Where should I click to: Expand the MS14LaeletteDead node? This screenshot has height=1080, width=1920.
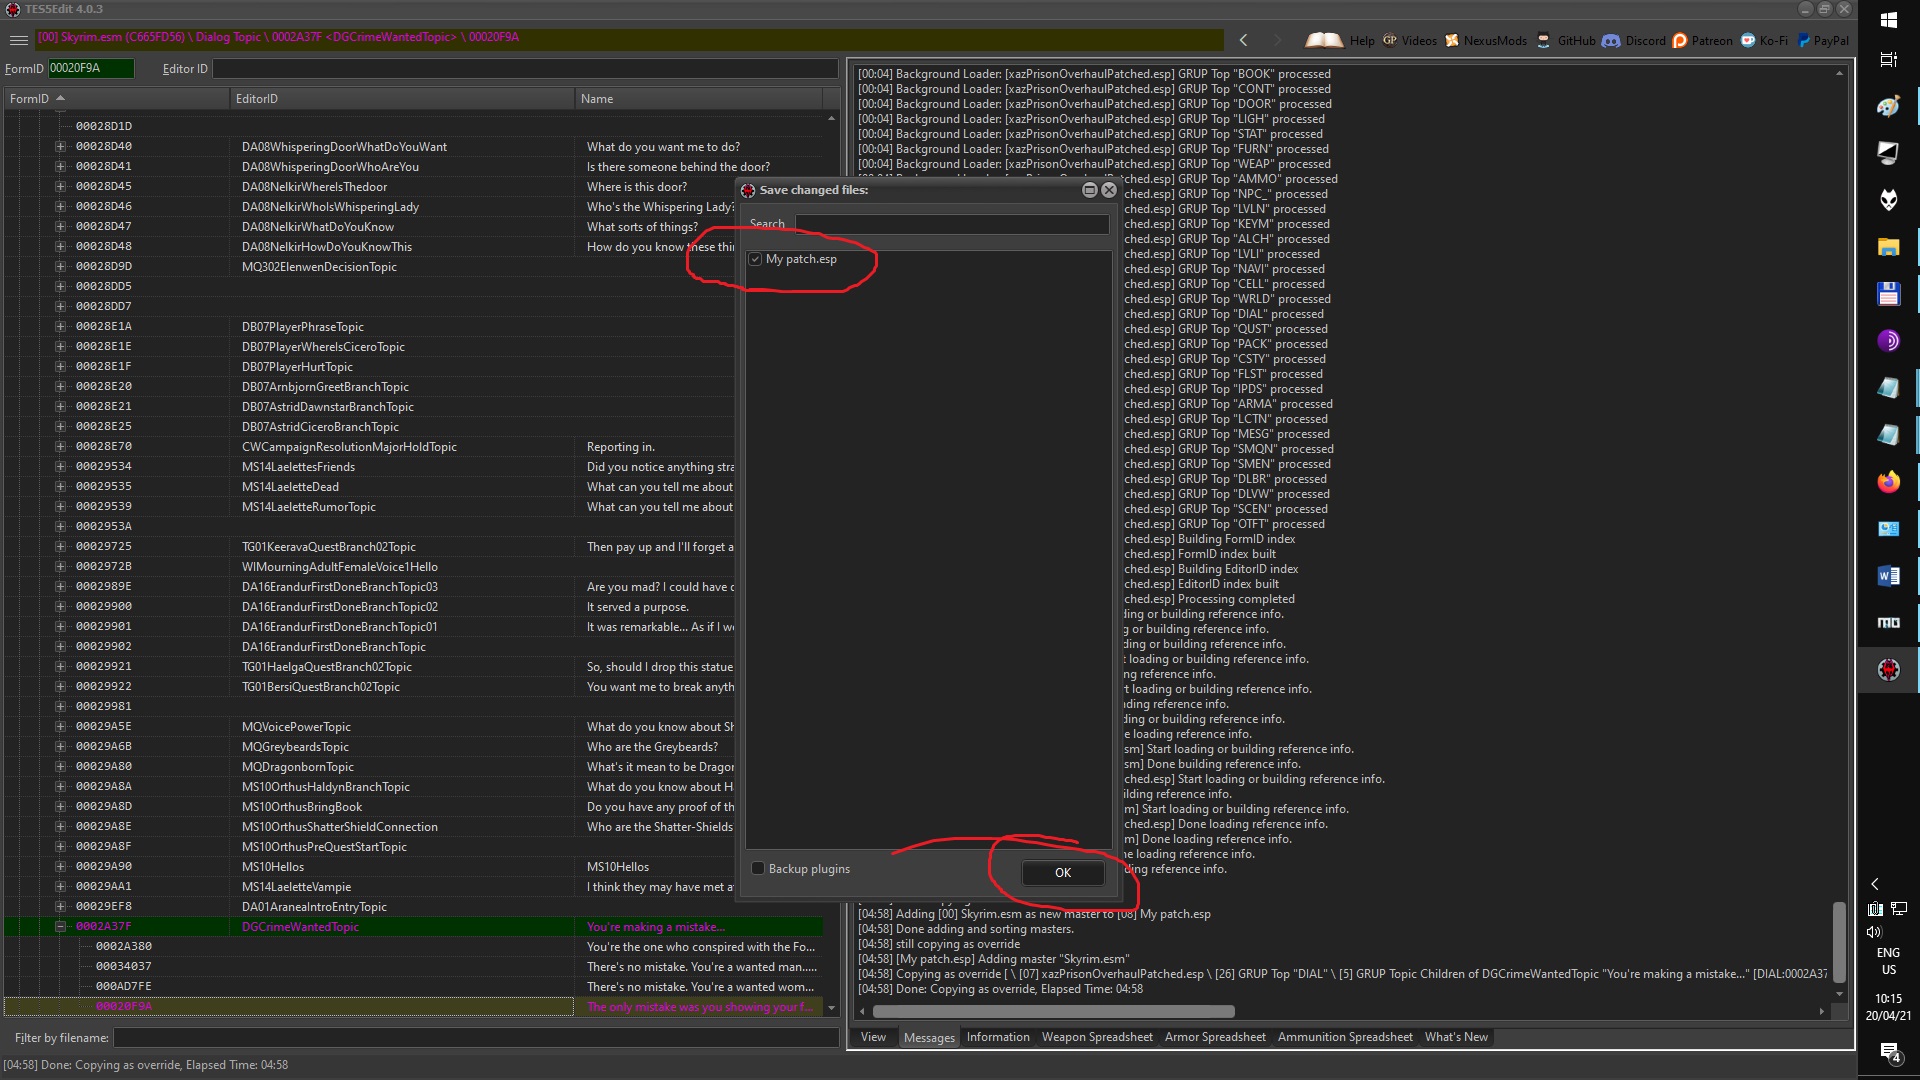point(60,487)
